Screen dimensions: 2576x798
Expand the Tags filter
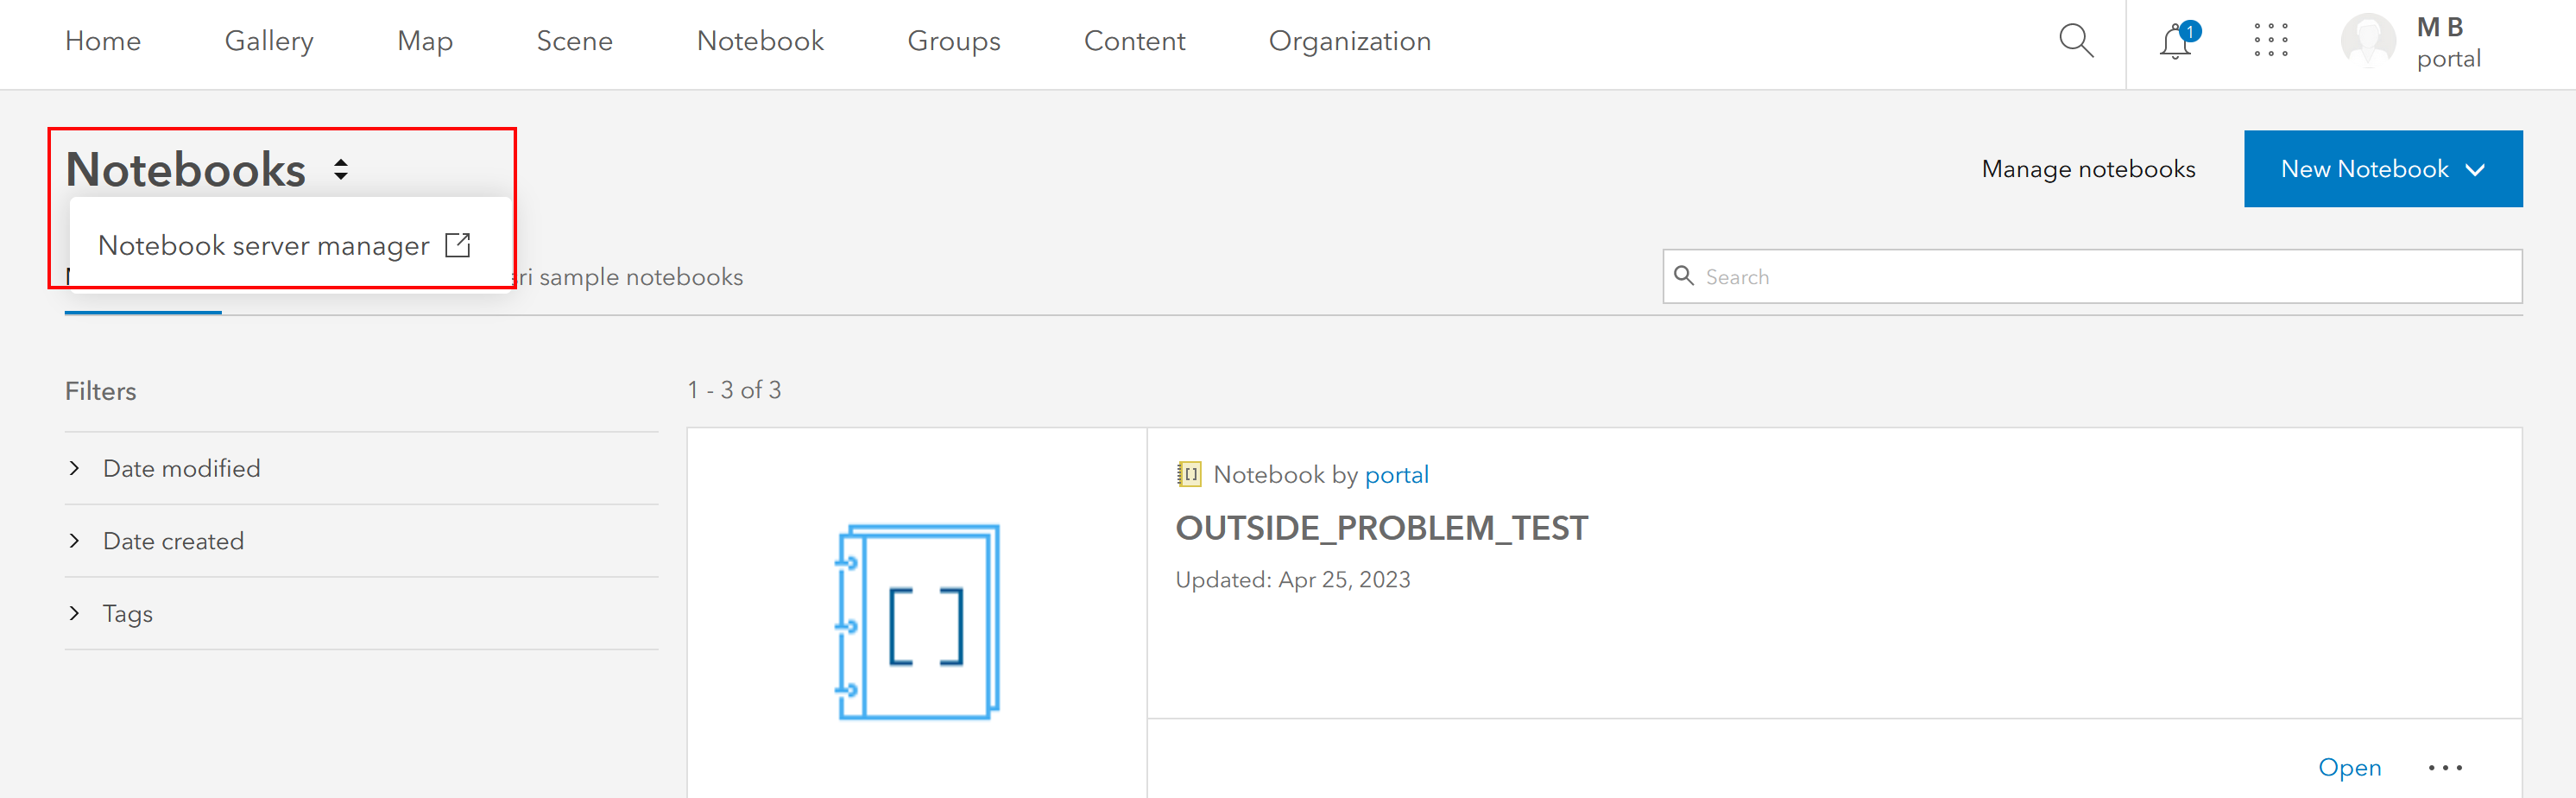click(127, 614)
